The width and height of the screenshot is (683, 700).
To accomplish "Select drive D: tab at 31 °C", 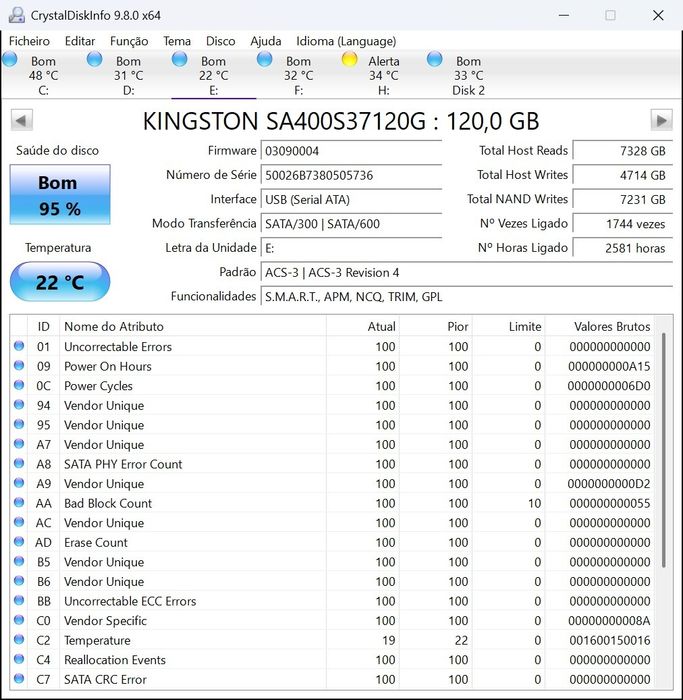I will tap(129, 75).
